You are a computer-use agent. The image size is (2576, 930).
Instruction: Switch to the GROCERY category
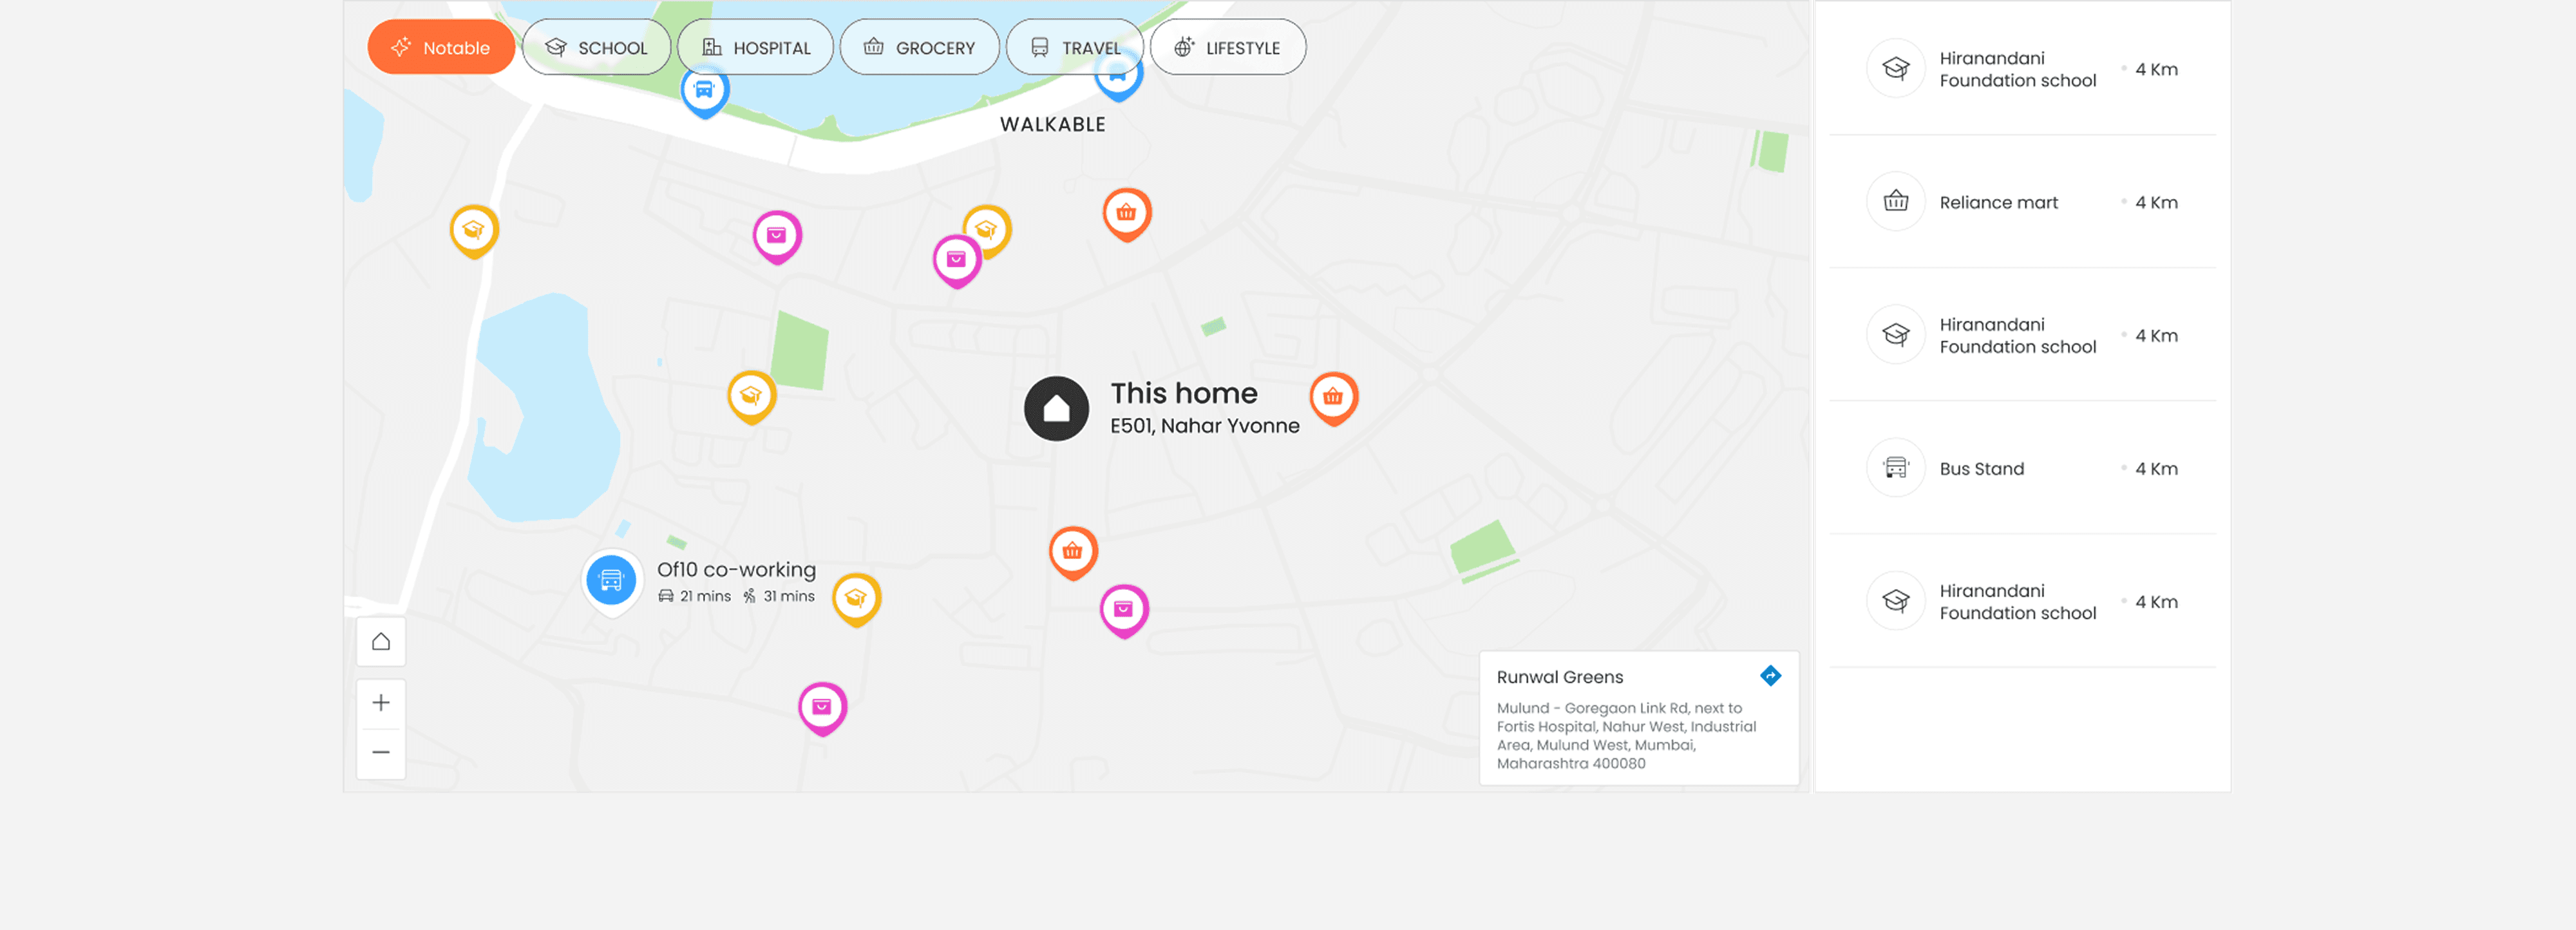[919, 47]
